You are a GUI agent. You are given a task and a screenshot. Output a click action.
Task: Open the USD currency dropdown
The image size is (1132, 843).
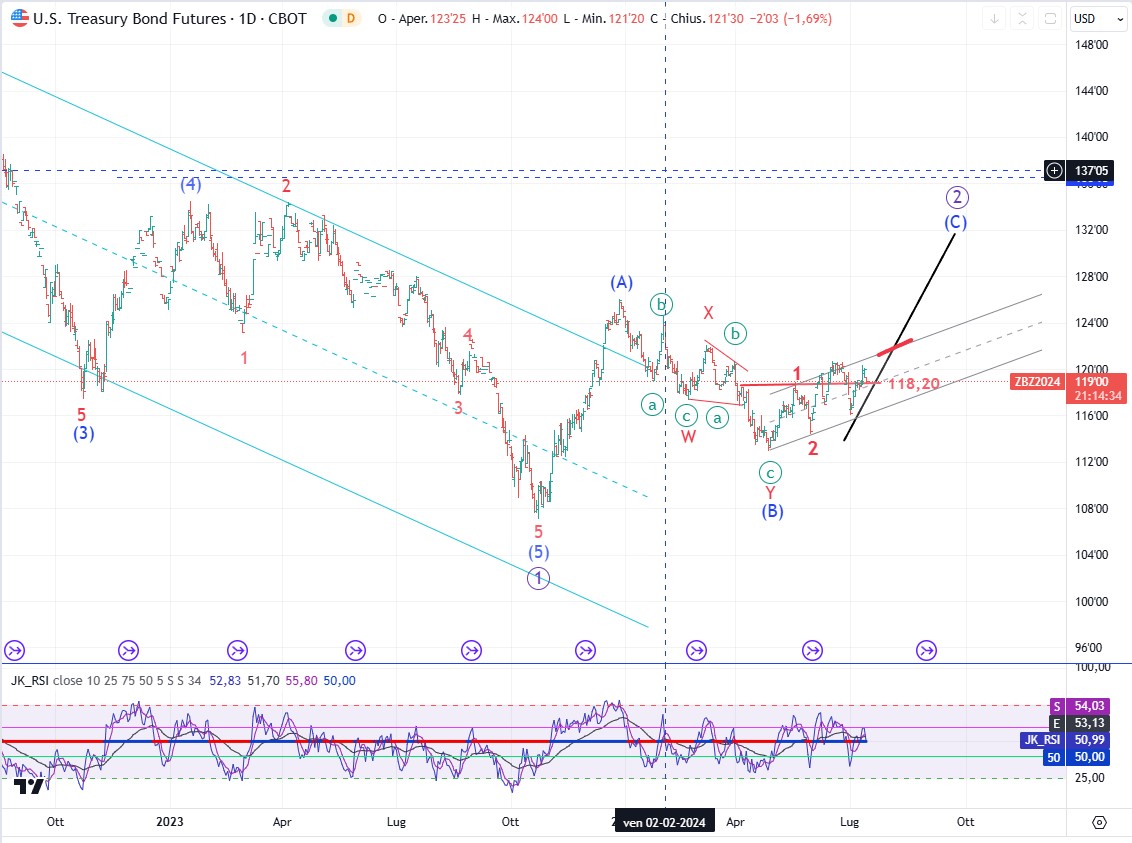(1099, 19)
